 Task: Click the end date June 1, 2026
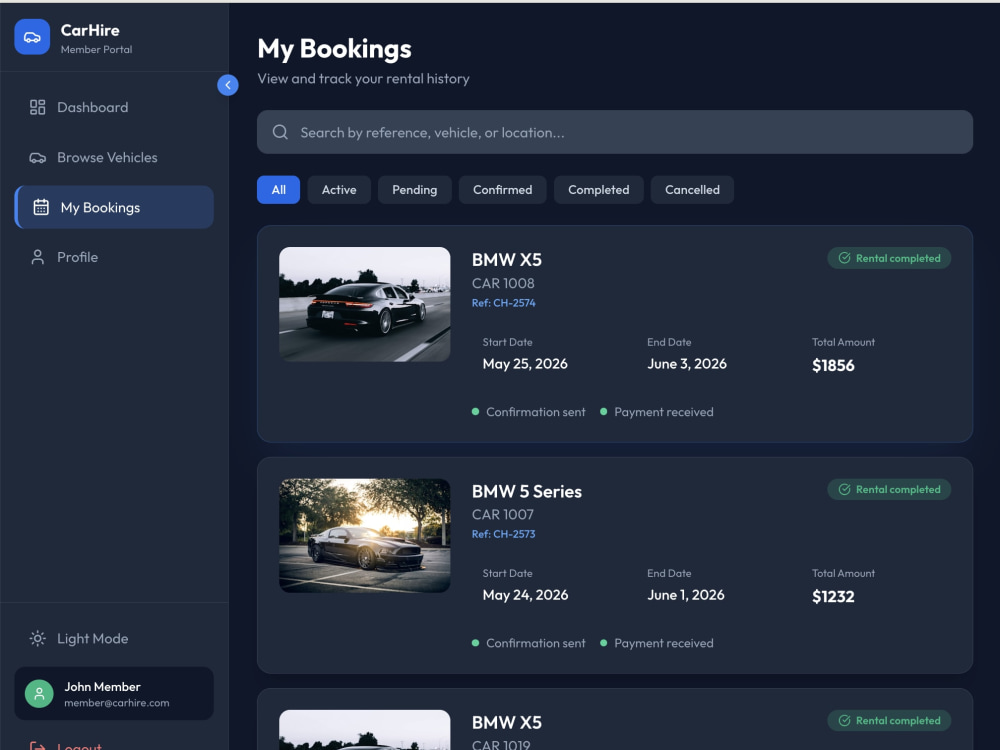[x=686, y=596]
